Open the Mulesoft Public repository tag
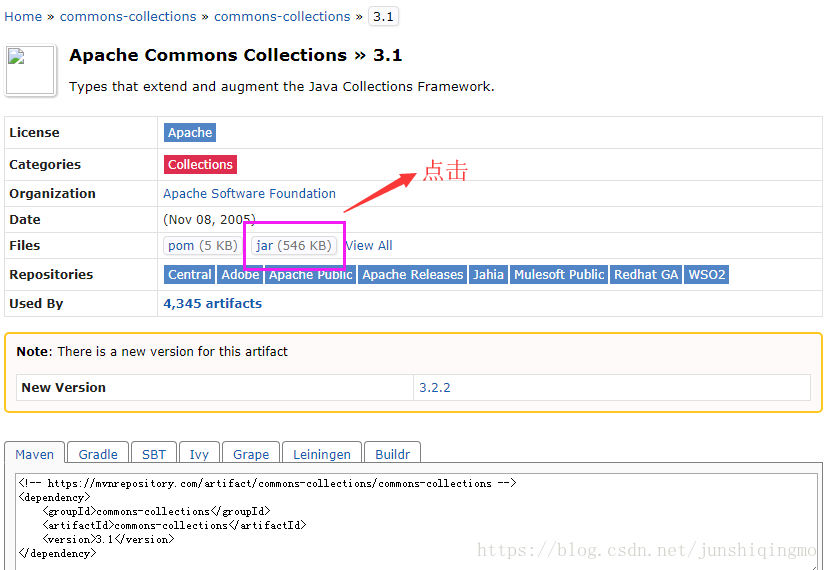 point(559,275)
